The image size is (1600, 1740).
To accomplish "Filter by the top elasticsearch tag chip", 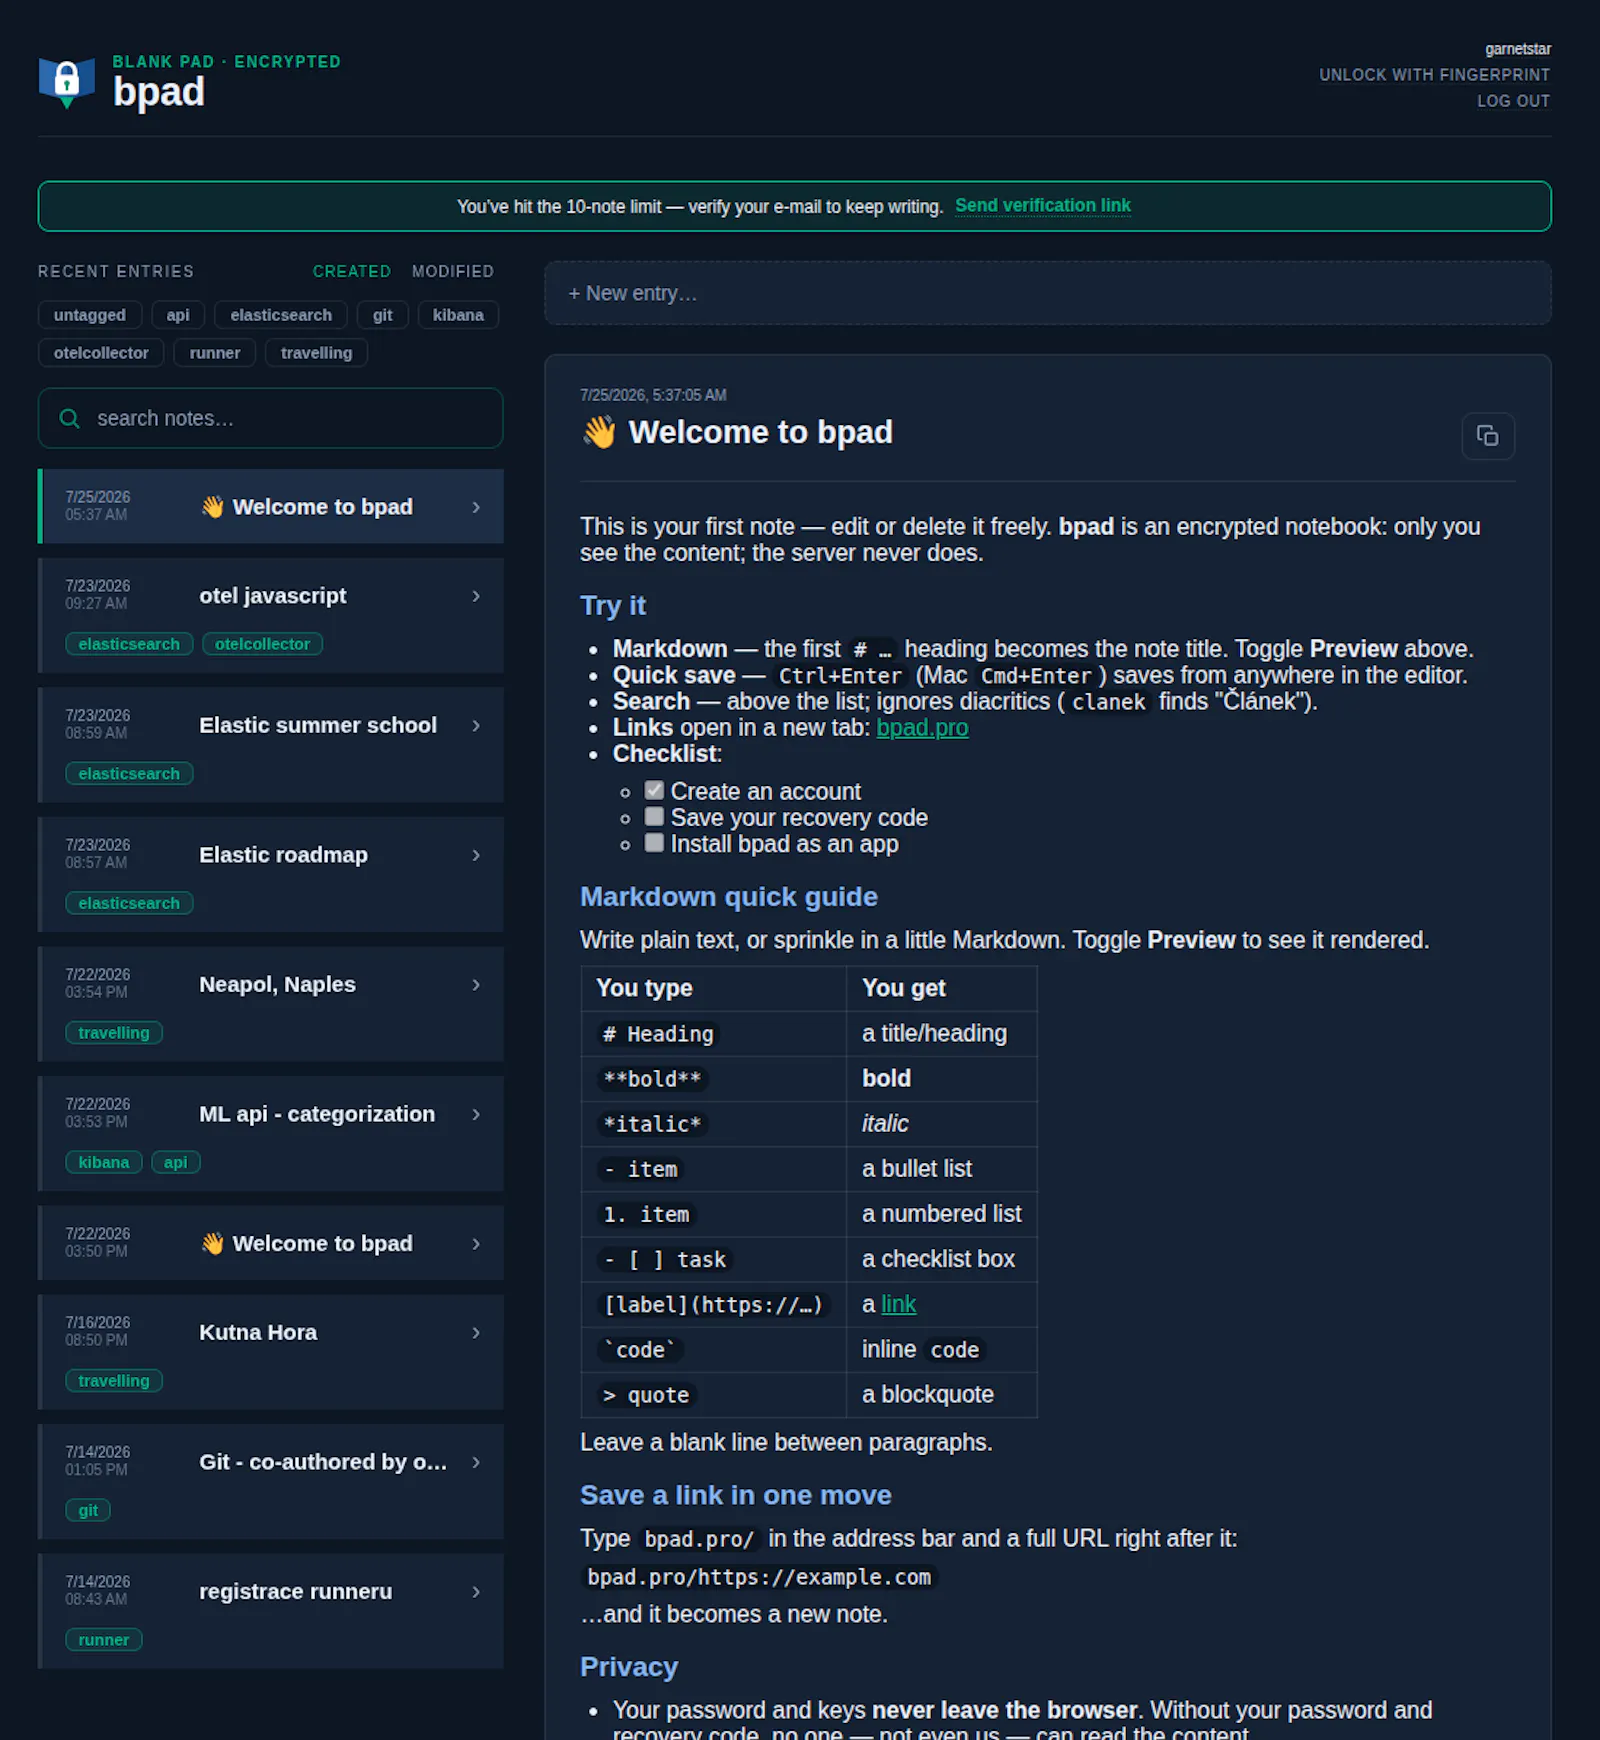I will [x=281, y=315].
